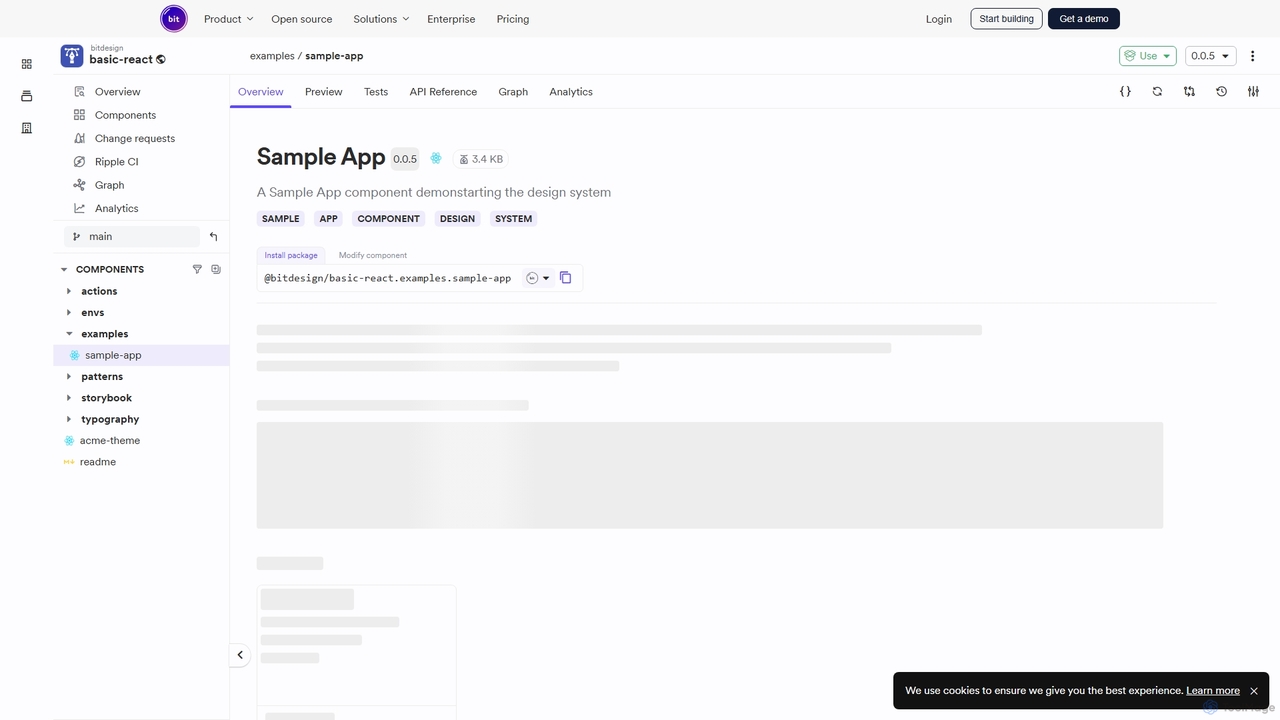Switch to the API Reference tab
Screen dimensions: 1280x720
coord(443,92)
